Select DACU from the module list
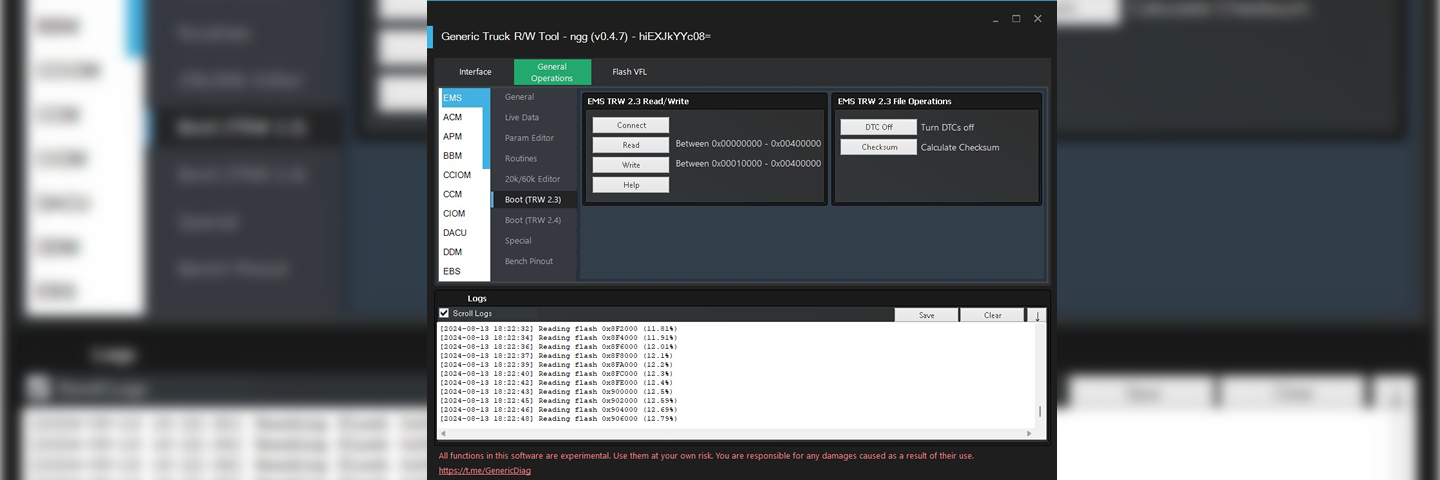Screen dimensions: 1440x480 tap(455, 233)
